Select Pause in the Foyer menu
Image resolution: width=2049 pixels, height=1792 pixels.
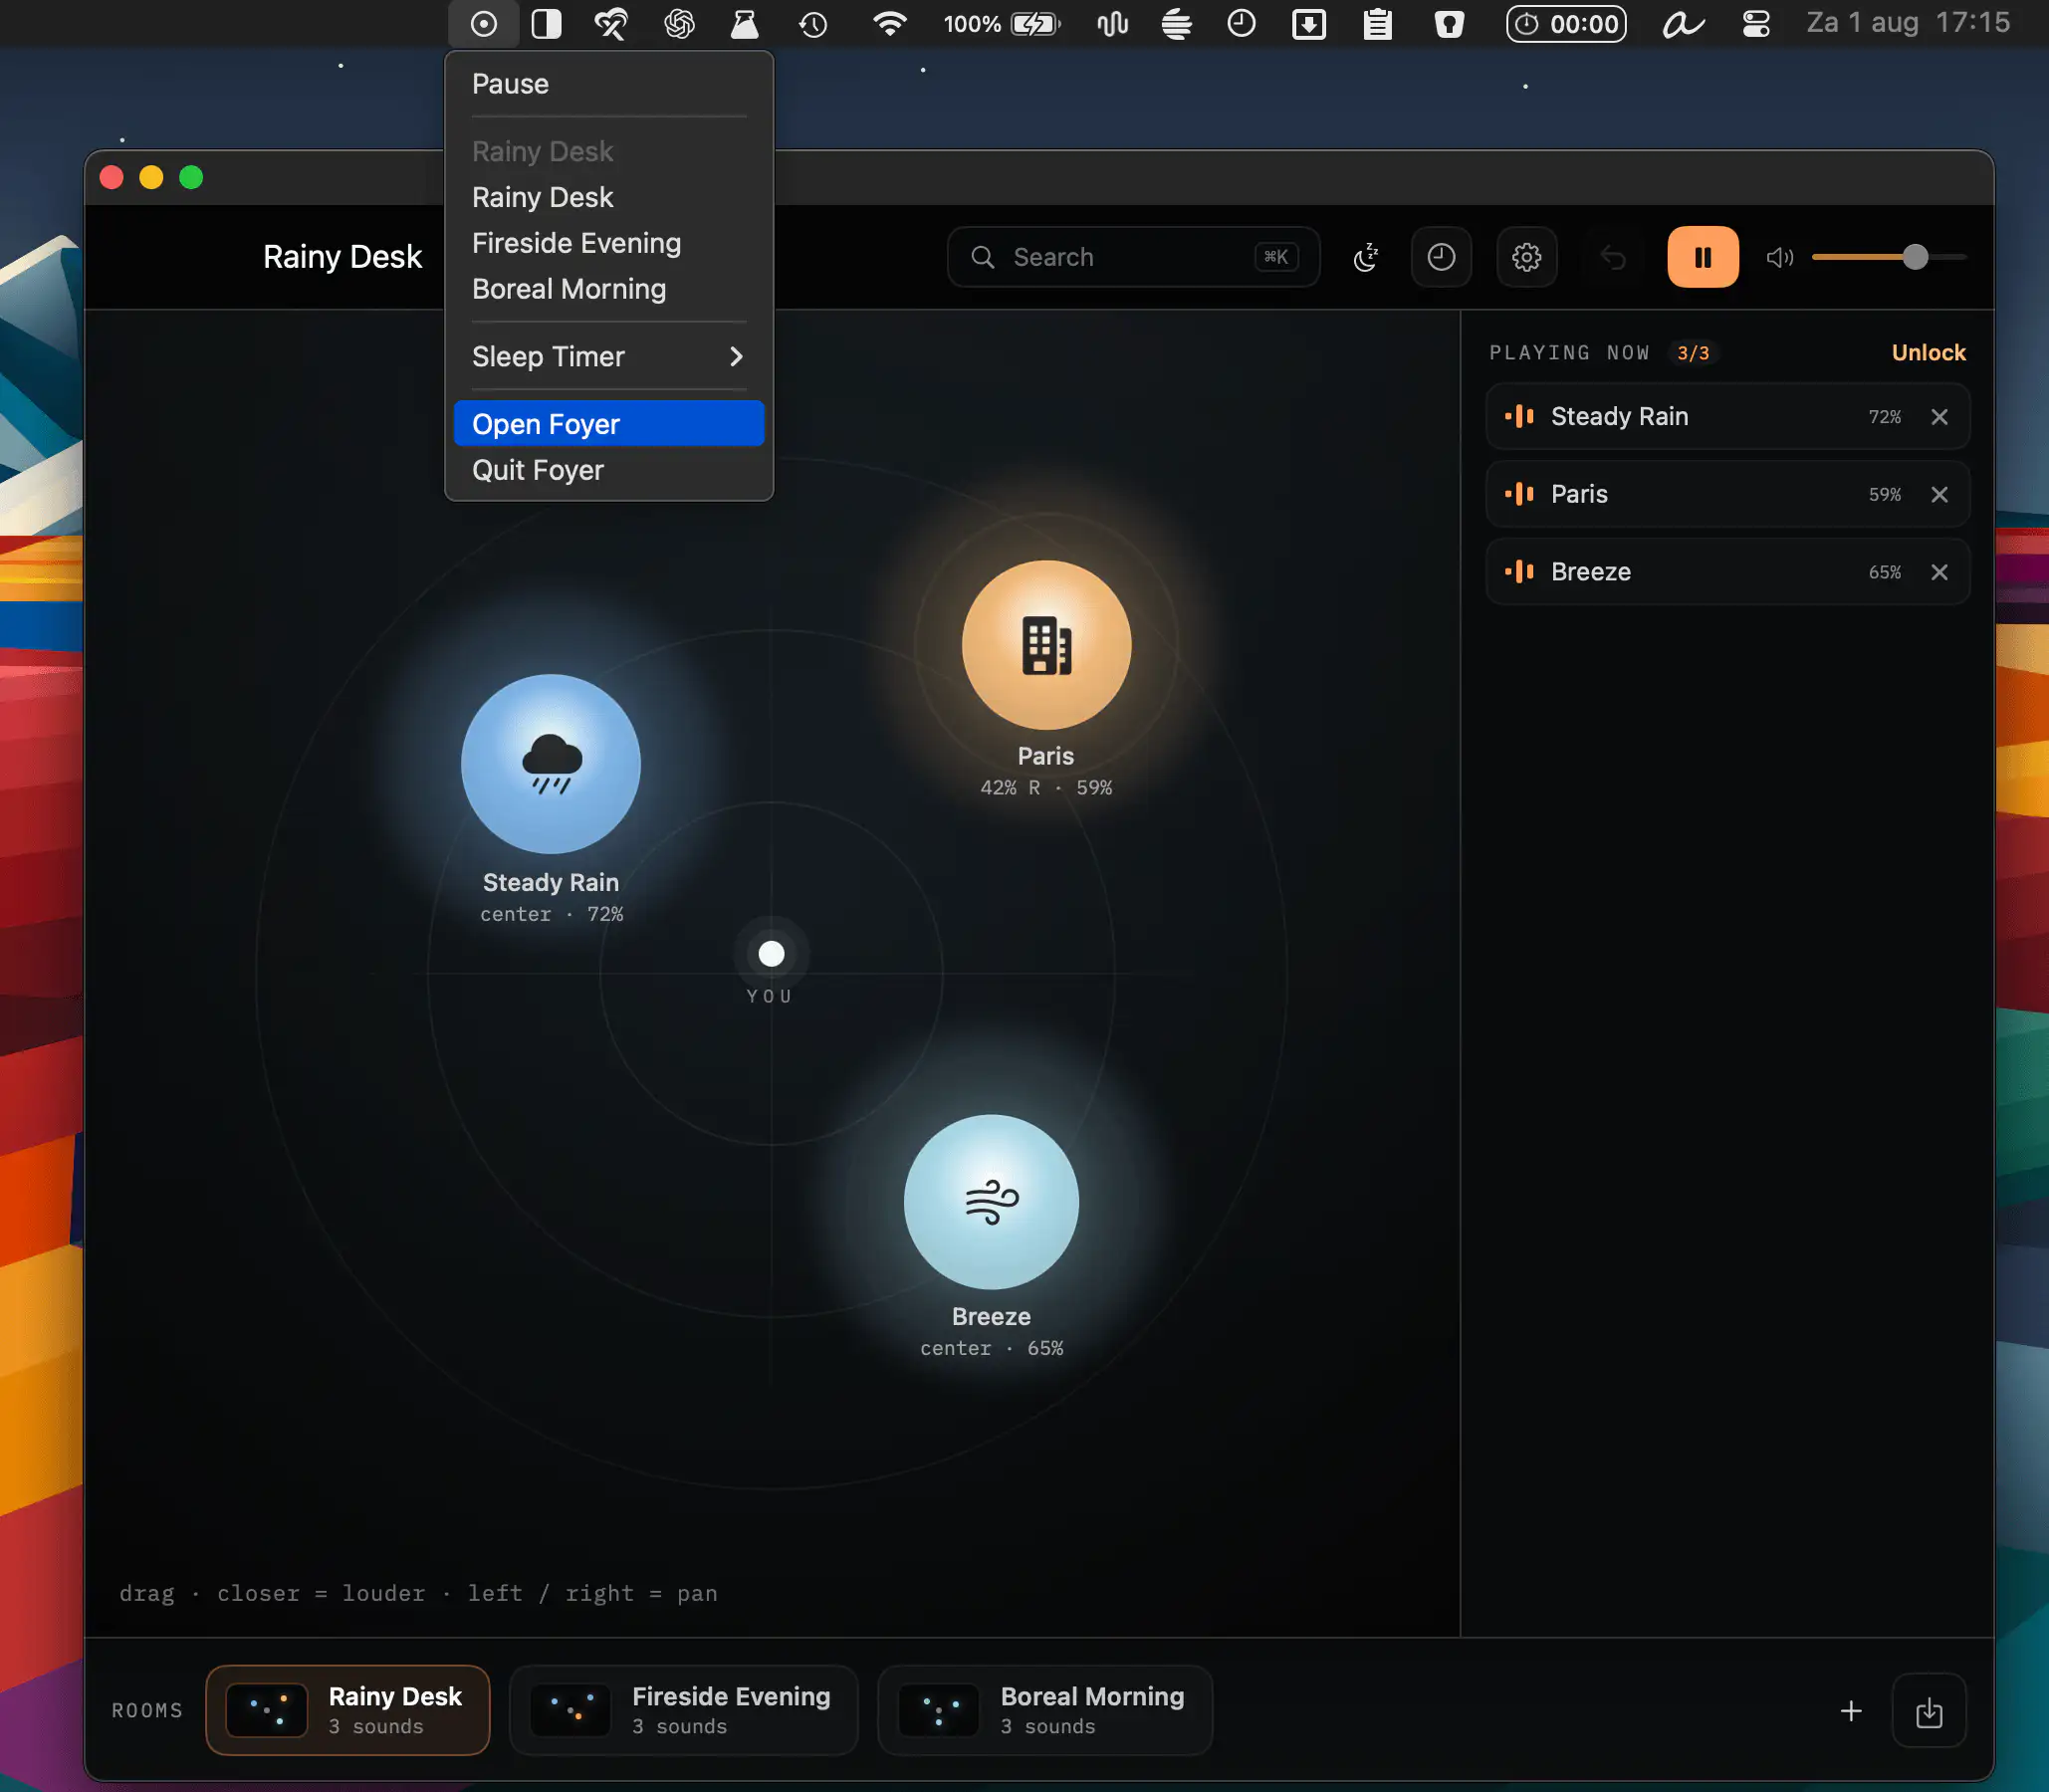tap(609, 84)
